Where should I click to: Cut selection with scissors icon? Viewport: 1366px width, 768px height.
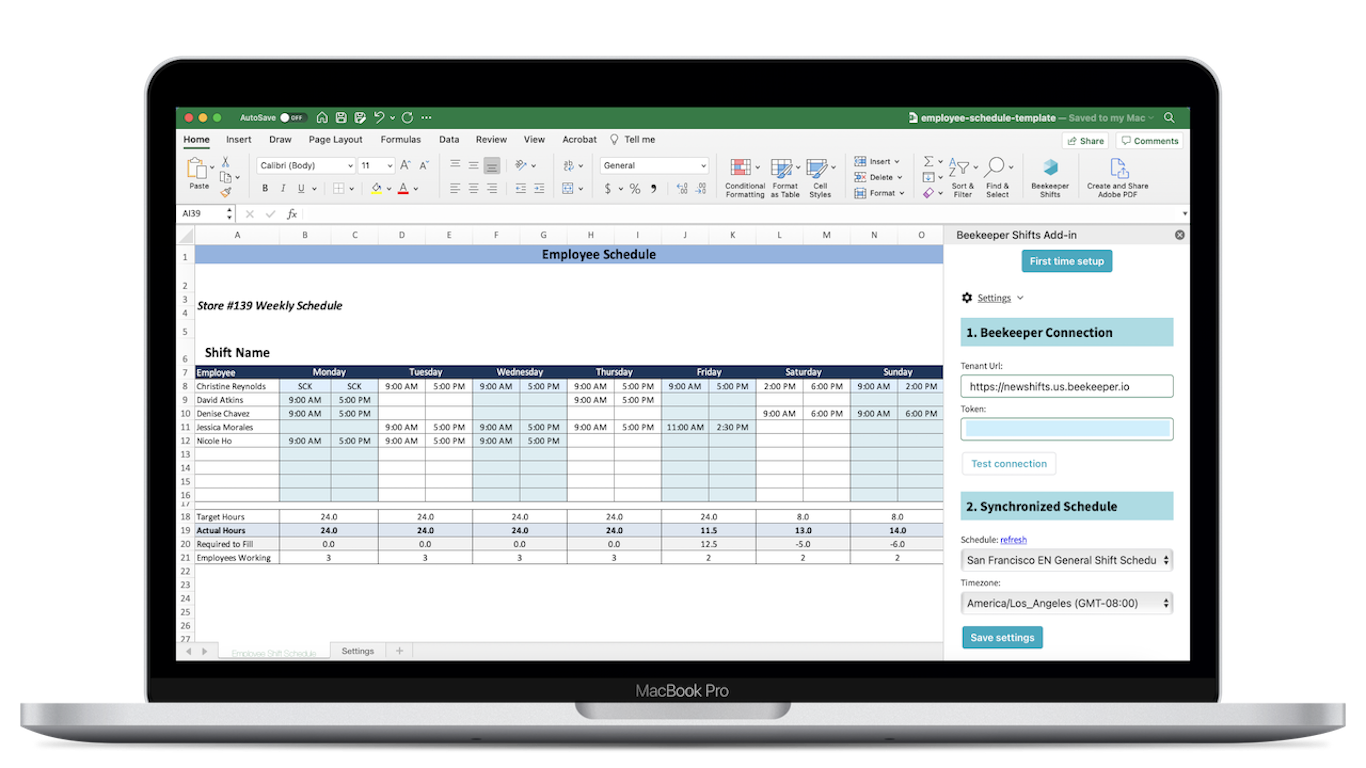coord(226,161)
